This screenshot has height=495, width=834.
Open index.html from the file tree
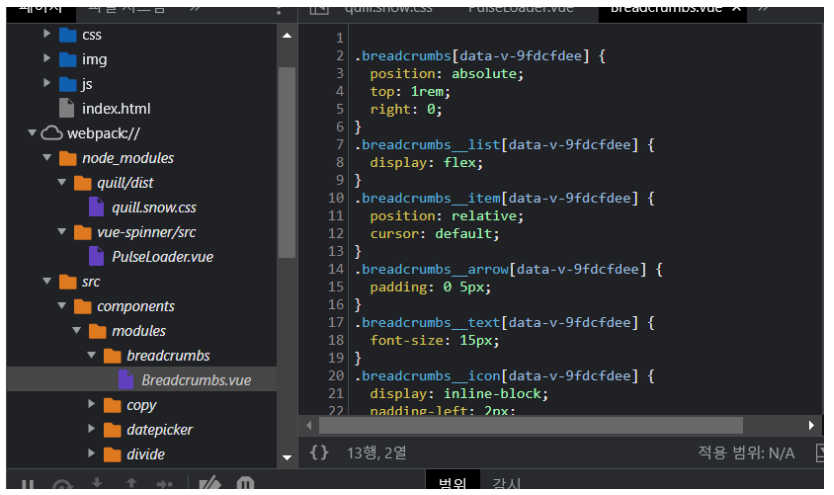tap(116, 109)
